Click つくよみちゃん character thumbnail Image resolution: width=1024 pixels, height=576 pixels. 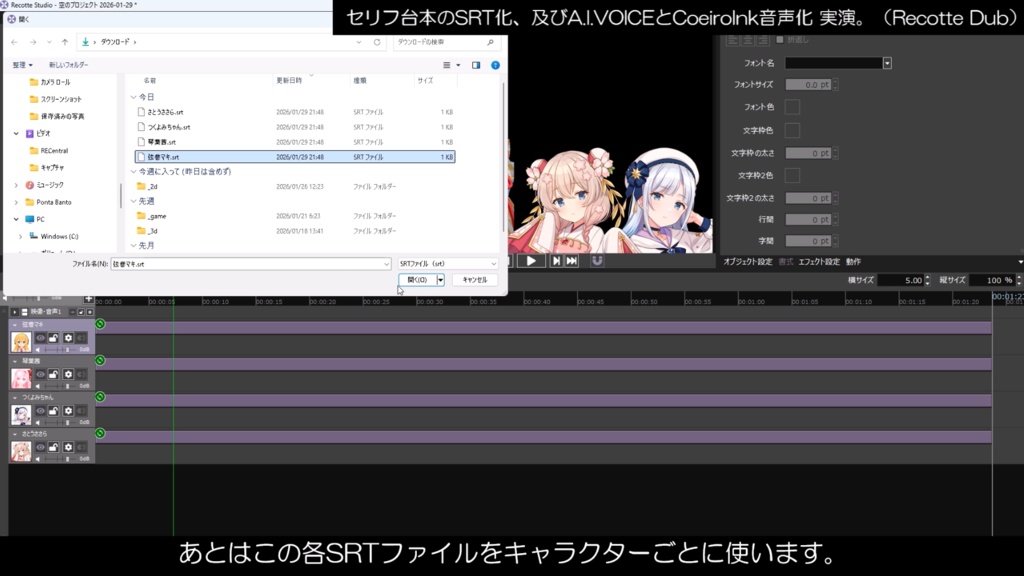click(21, 415)
